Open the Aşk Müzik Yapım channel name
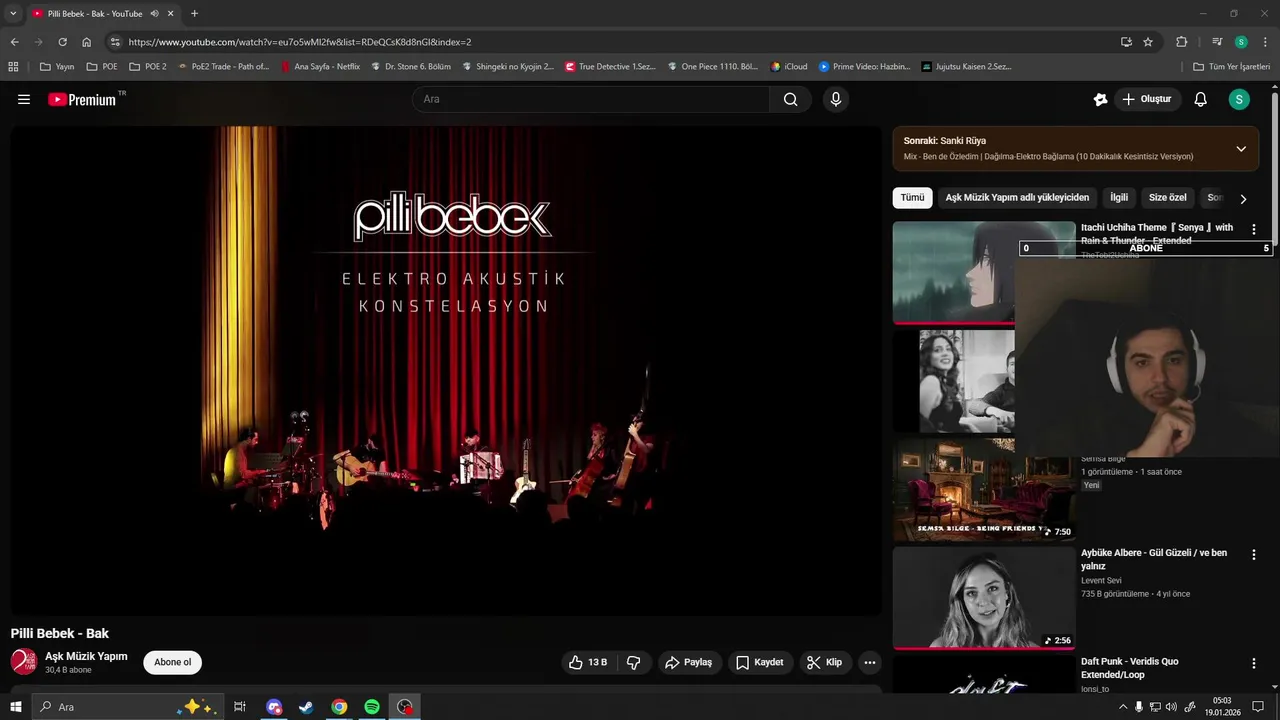This screenshot has width=1280, height=720. click(86, 656)
